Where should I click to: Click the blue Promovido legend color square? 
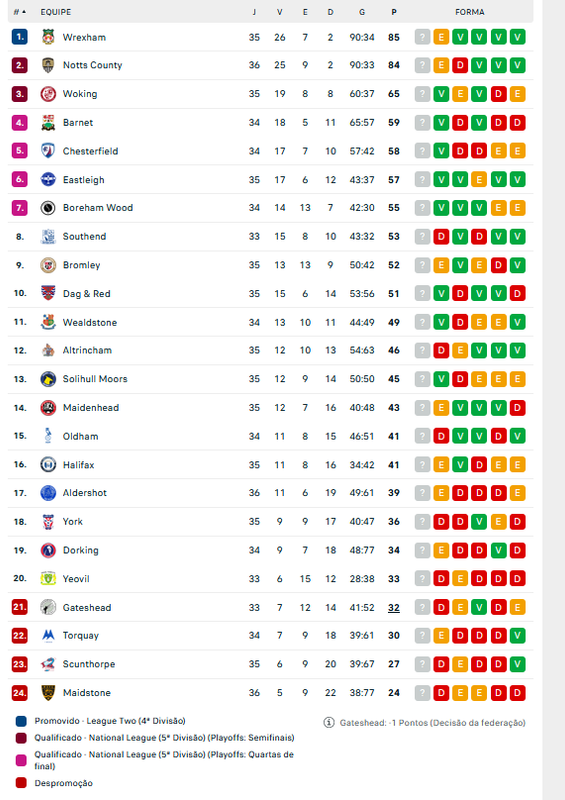point(21,721)
